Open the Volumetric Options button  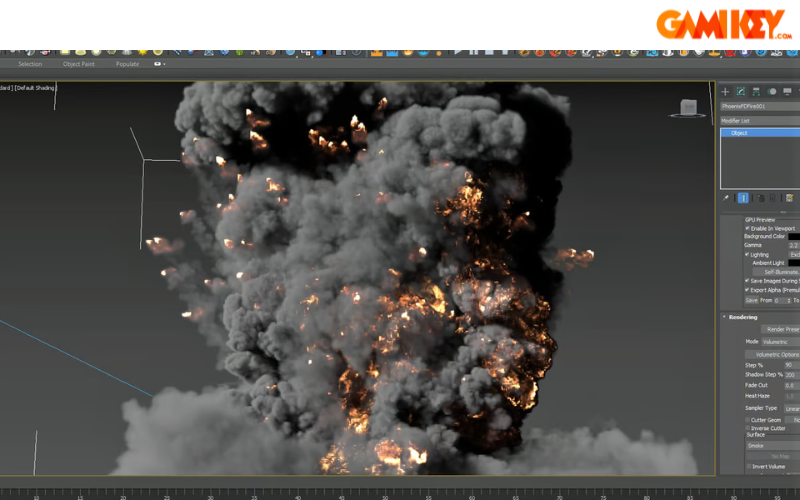click(x=772, y=354)
